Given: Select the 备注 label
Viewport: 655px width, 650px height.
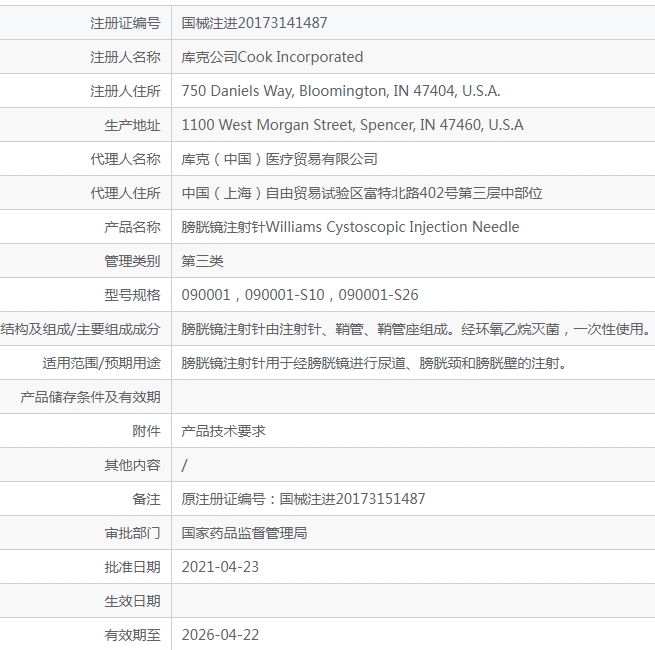Looking at the screenshot, I should coord(147,499).
